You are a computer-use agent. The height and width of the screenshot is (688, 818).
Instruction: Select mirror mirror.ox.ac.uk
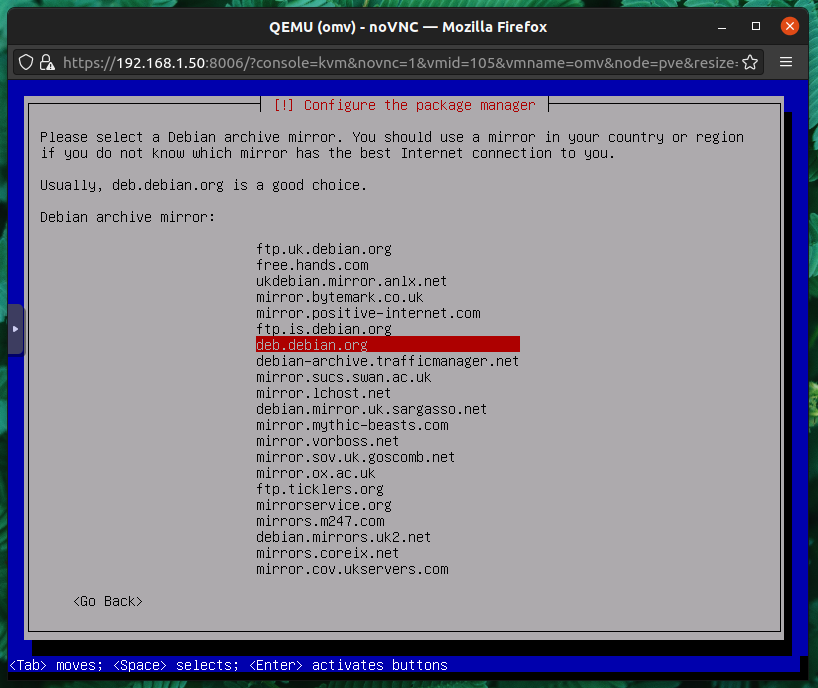[x=316, y=473]
